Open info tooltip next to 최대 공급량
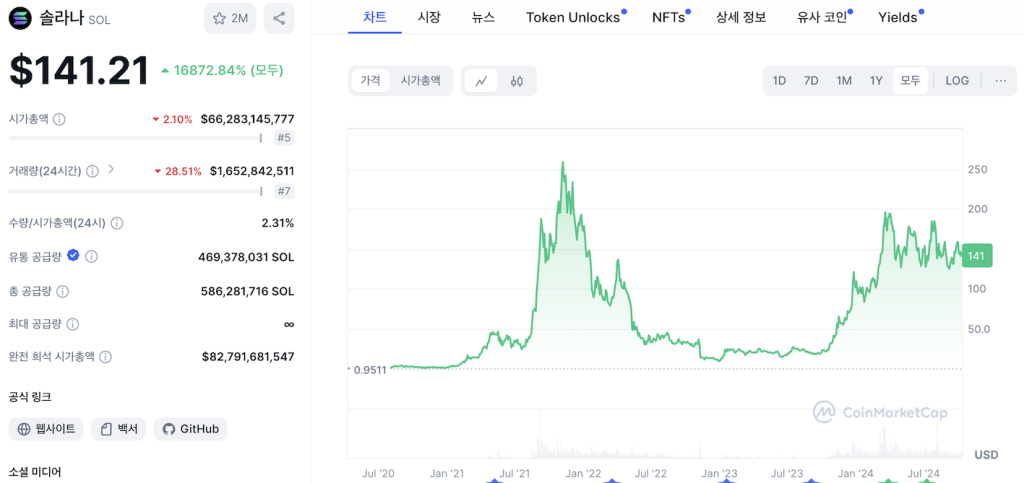 pos(73,324)
